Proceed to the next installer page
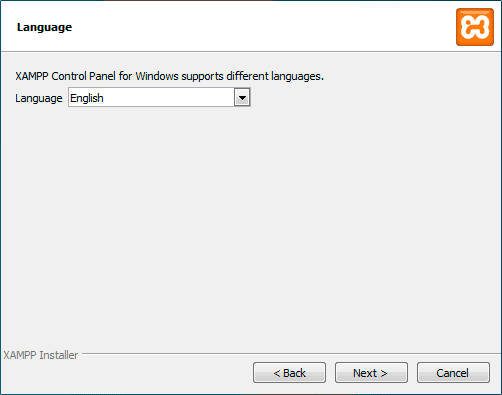The width and height of the screenshot is (502, 395). coord(371,373)
